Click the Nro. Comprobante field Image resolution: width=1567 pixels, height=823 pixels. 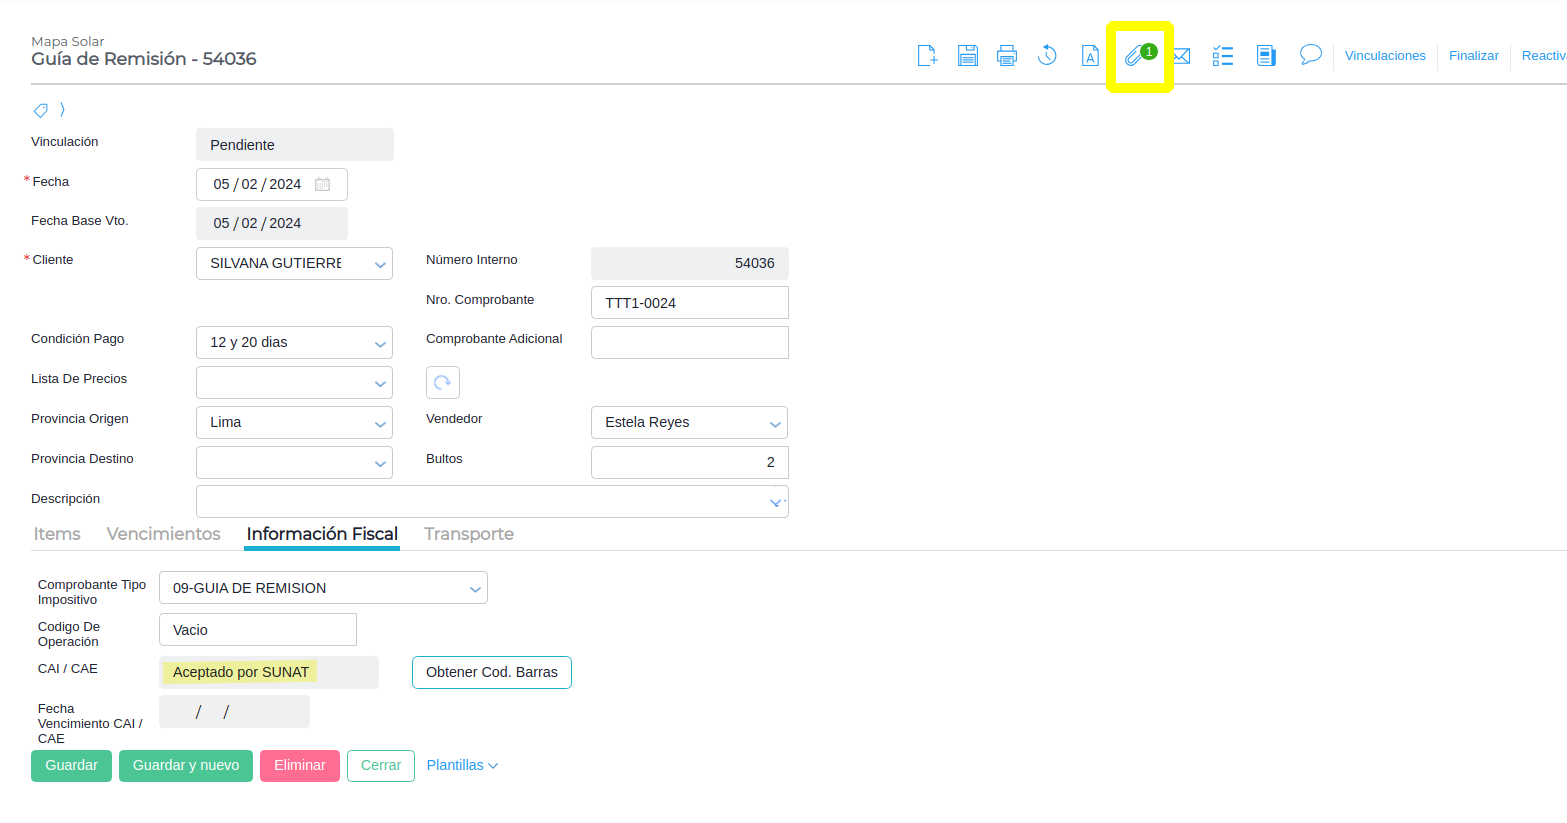pos(690,303)
